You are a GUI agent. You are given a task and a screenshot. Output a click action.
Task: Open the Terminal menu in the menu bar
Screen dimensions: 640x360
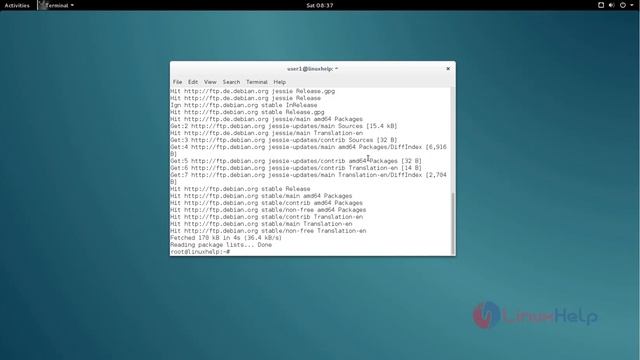pyautogui.click(x=257, y=82)
